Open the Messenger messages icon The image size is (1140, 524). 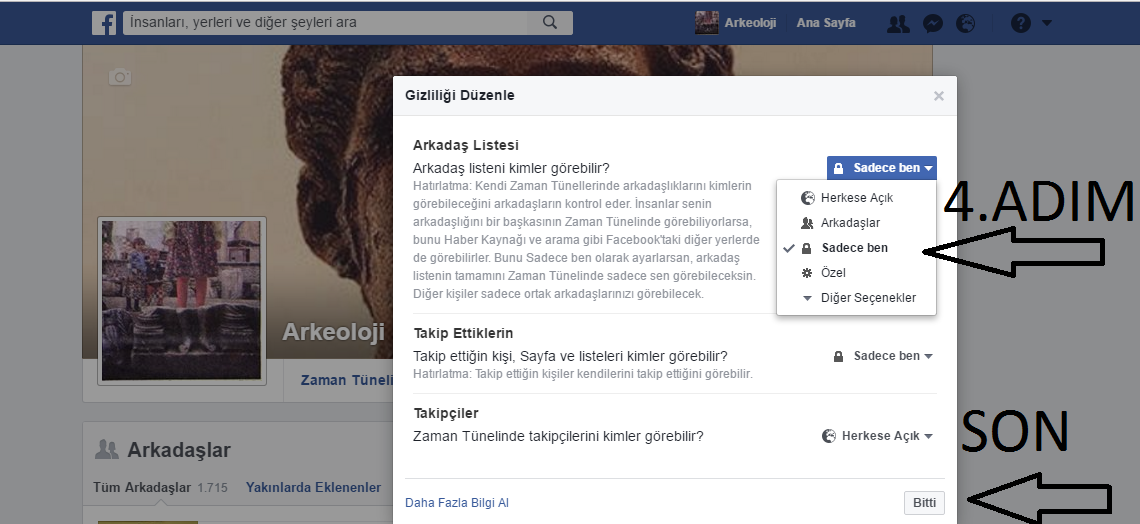click(x=933, y=23)
